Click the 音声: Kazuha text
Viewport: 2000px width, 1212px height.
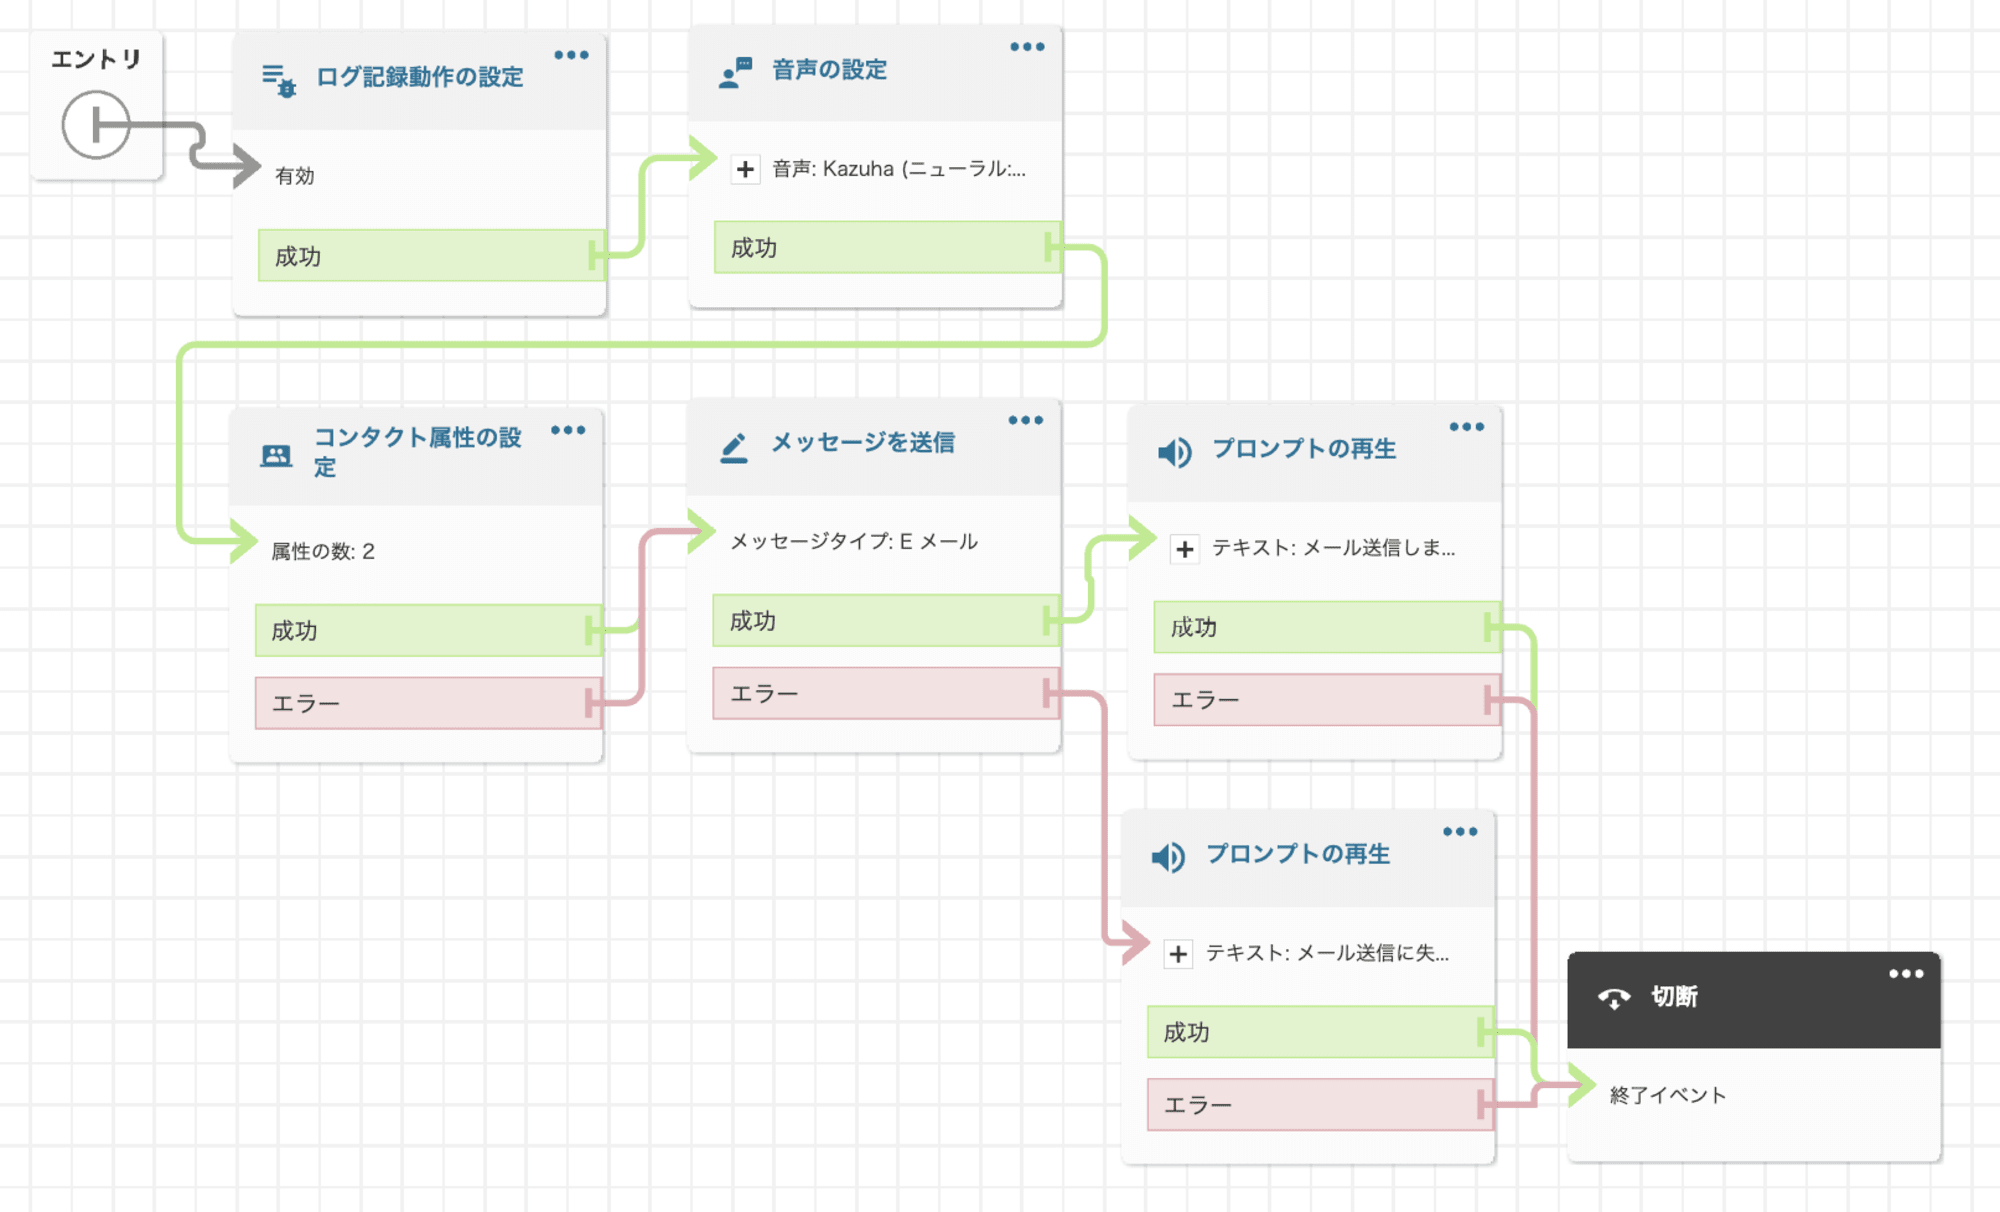[x=899, y=169]
